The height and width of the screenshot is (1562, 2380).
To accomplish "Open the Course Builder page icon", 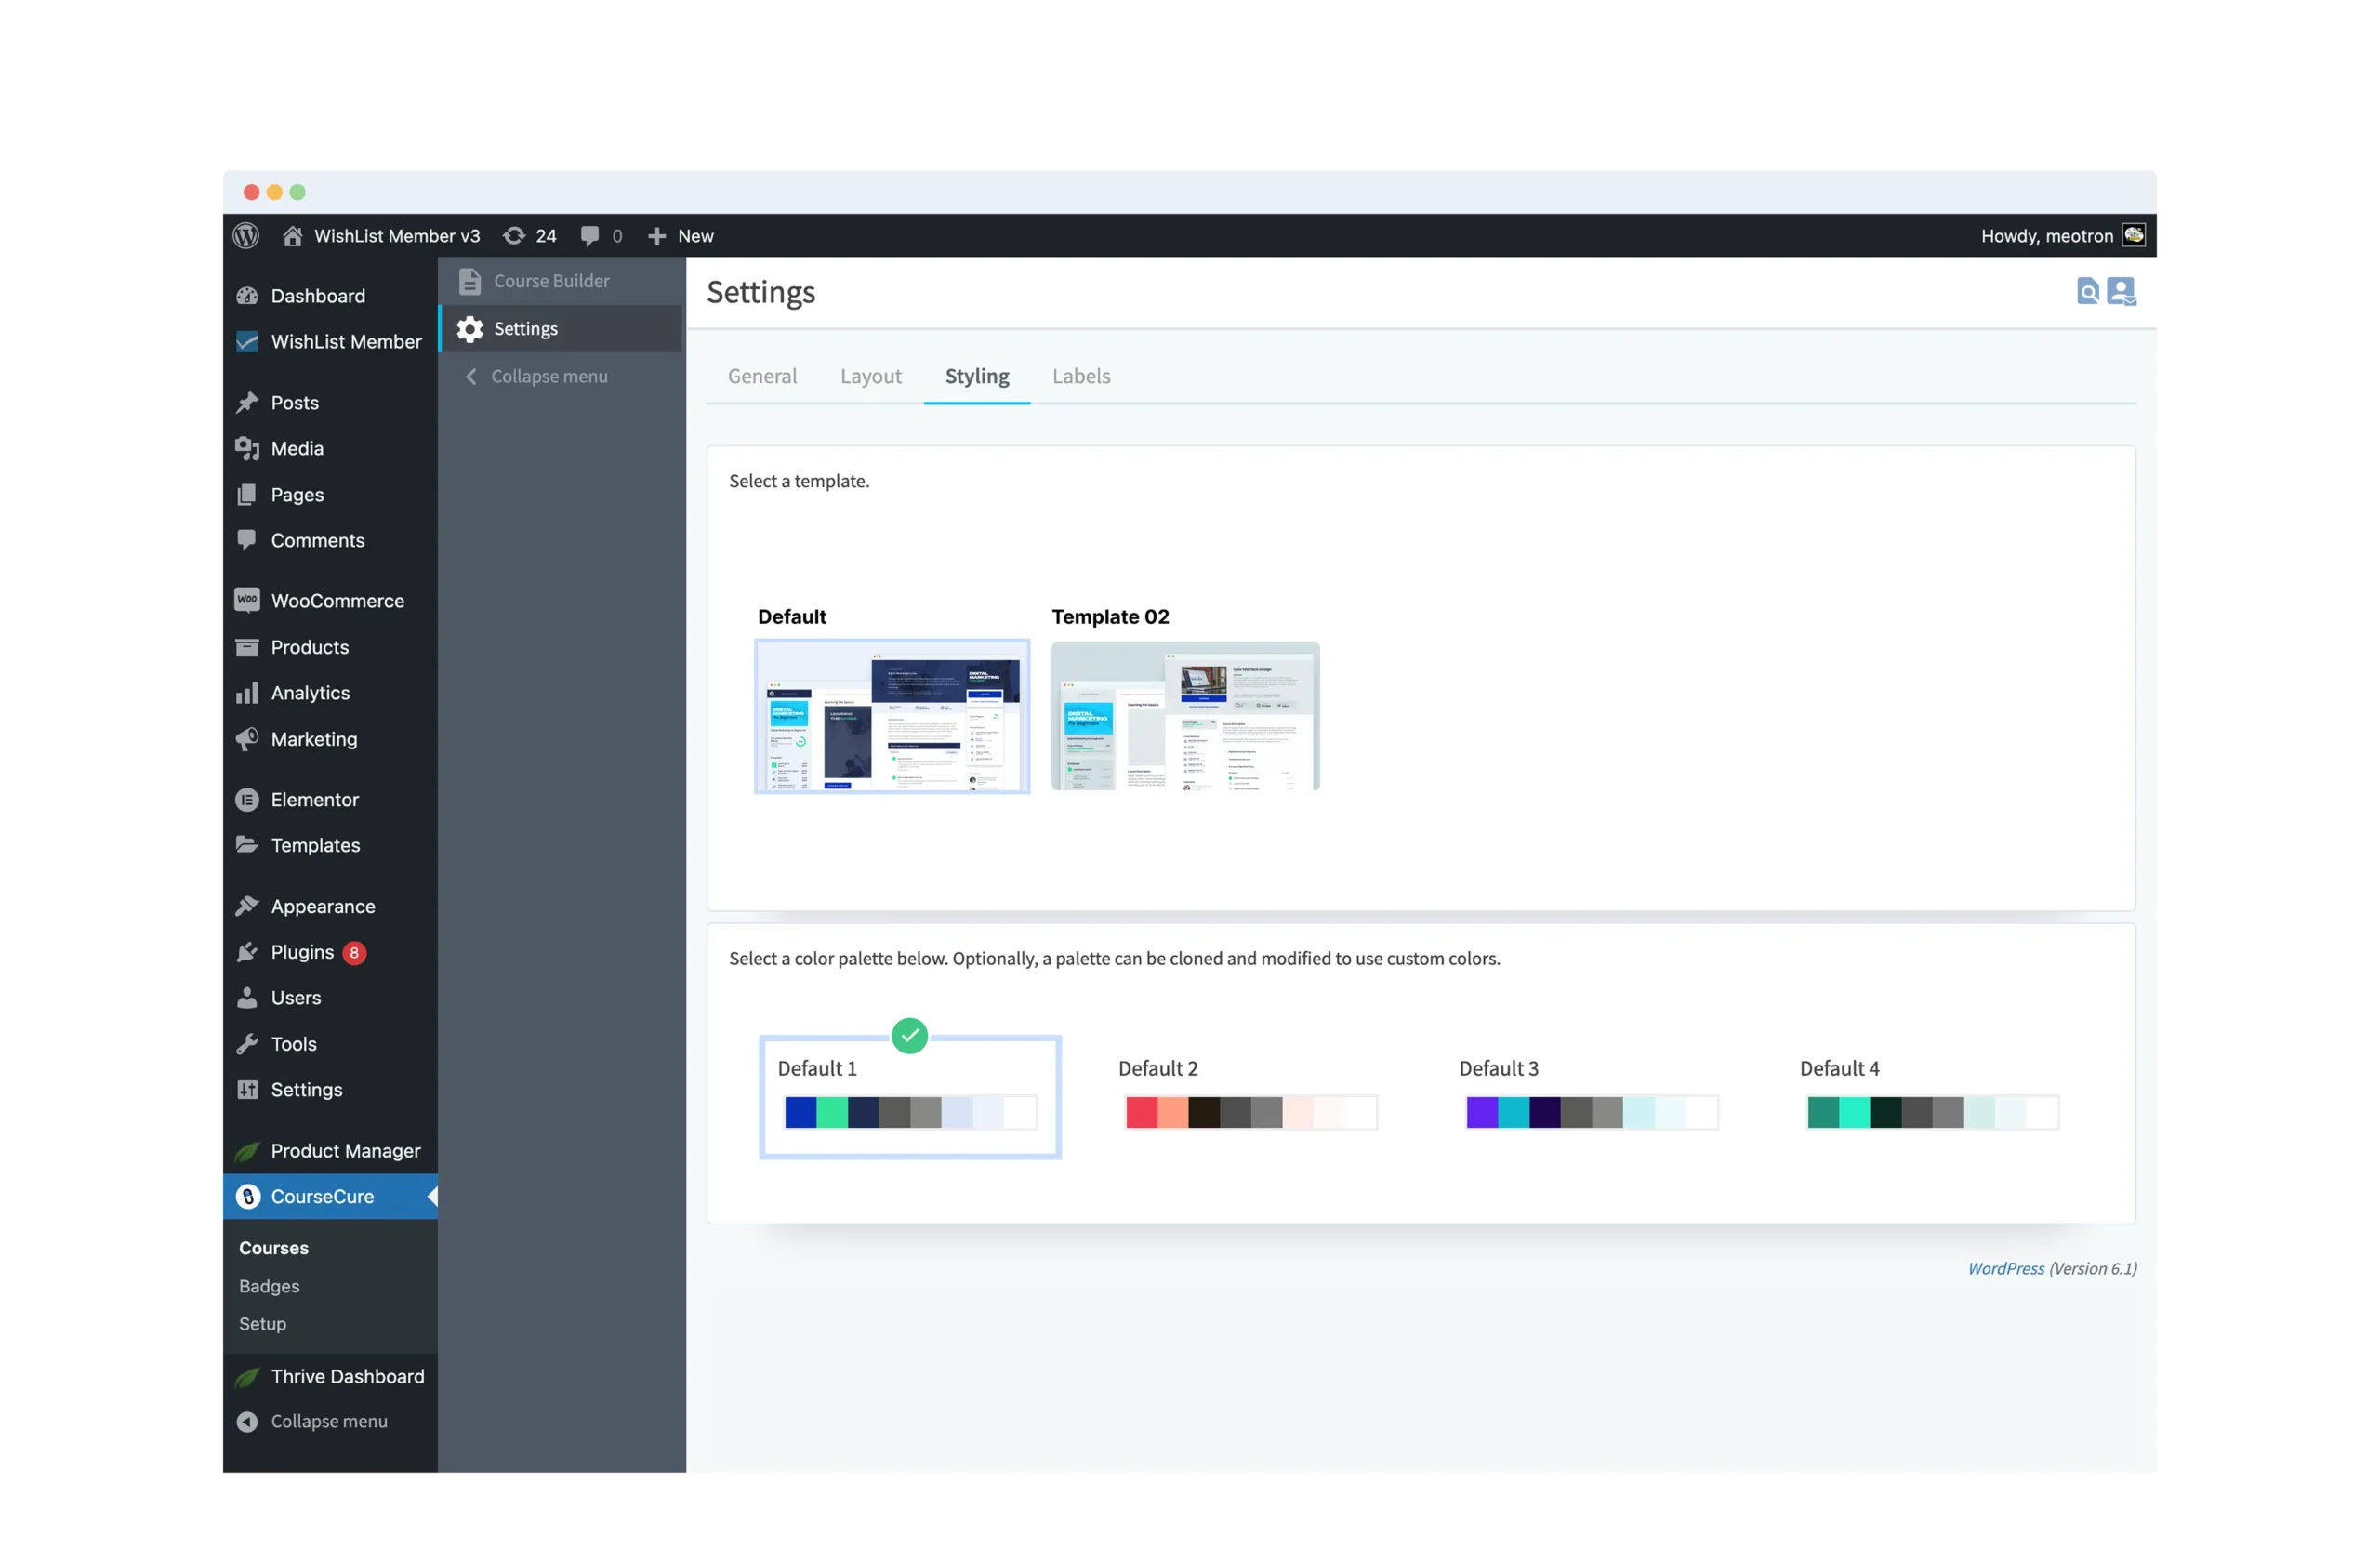I will tap(470, 281).
